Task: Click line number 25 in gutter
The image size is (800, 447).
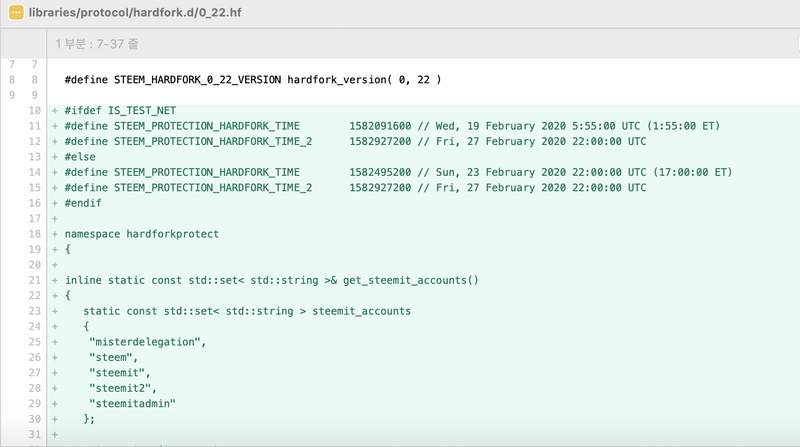Action: click(35, 342)
